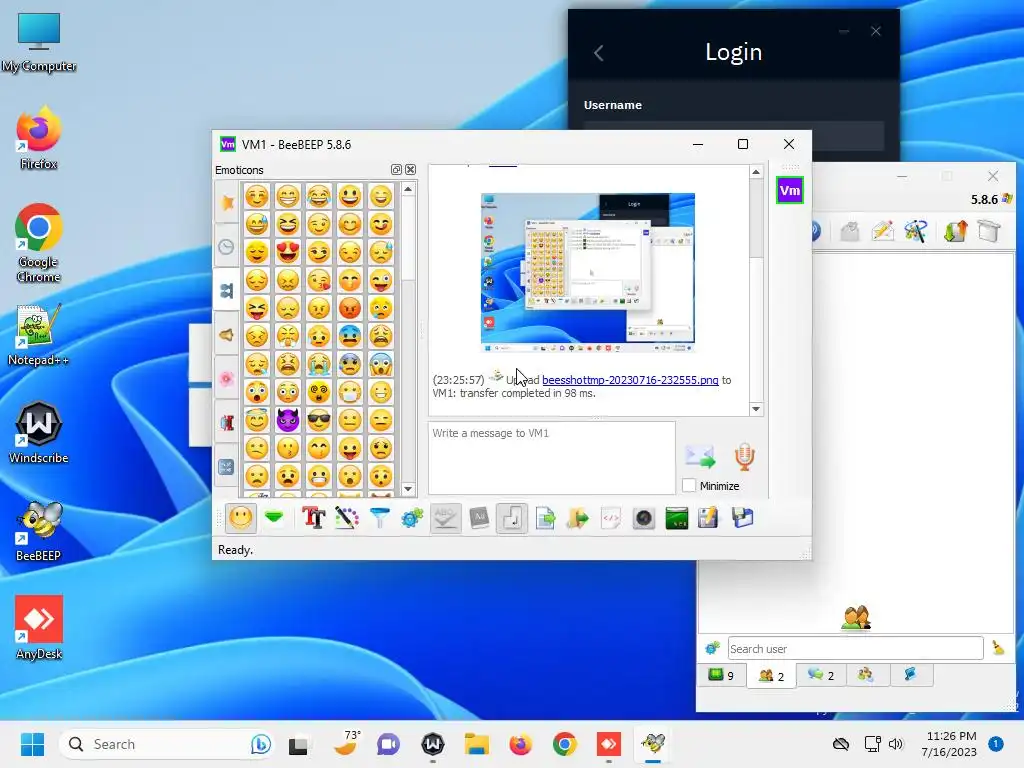Toggle the emoticons smiley button in chat toolbar

click(240, 519)
